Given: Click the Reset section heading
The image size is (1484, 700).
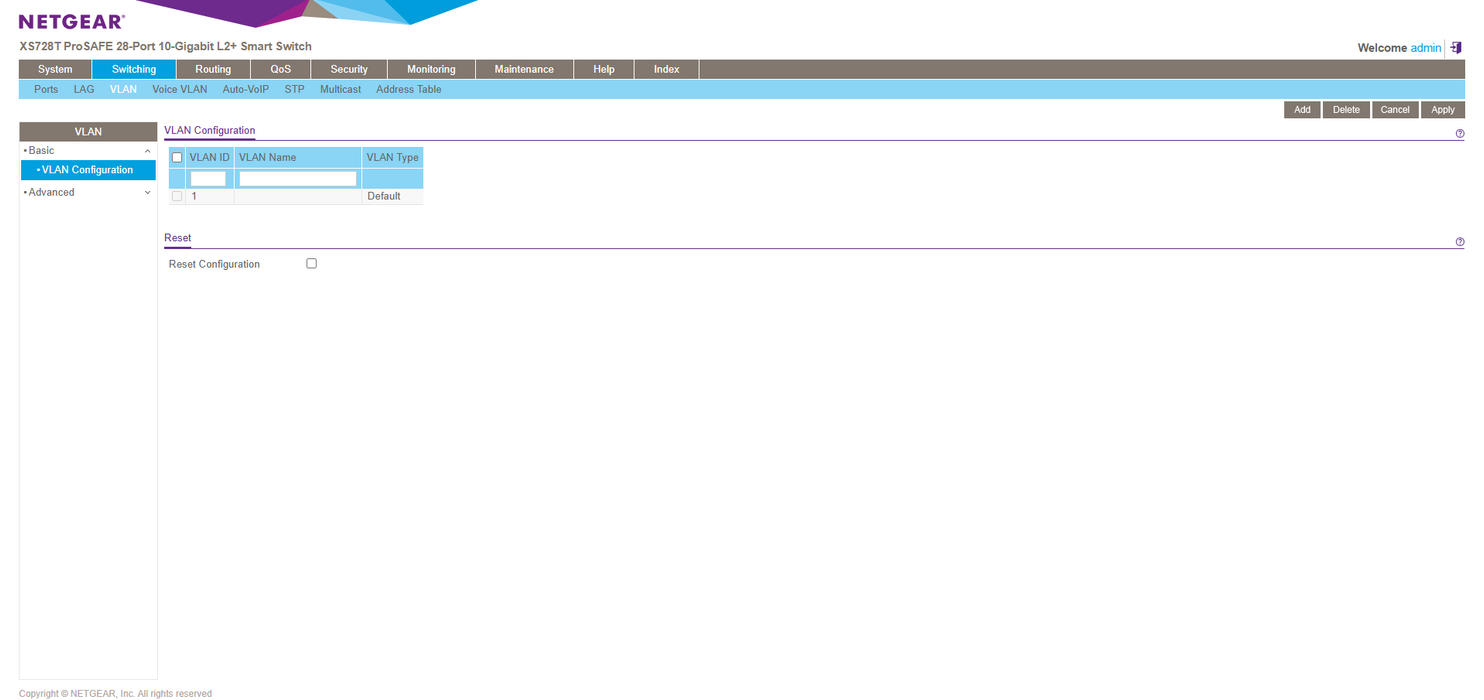Looking at the screenshot, I should 177,238.
